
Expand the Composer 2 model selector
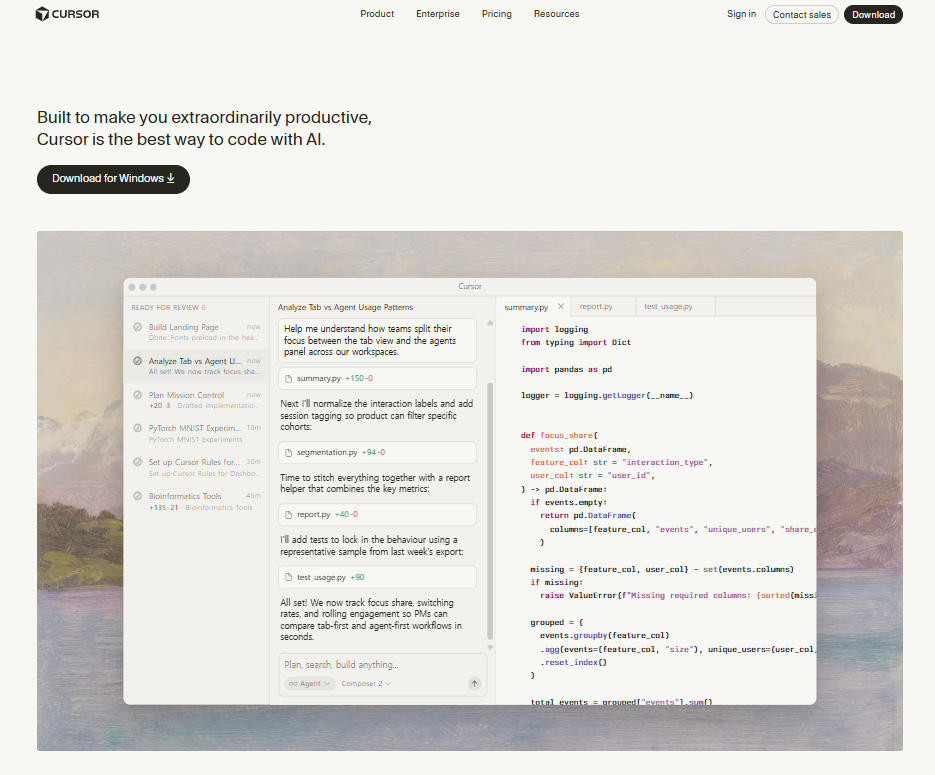(366, 684)
